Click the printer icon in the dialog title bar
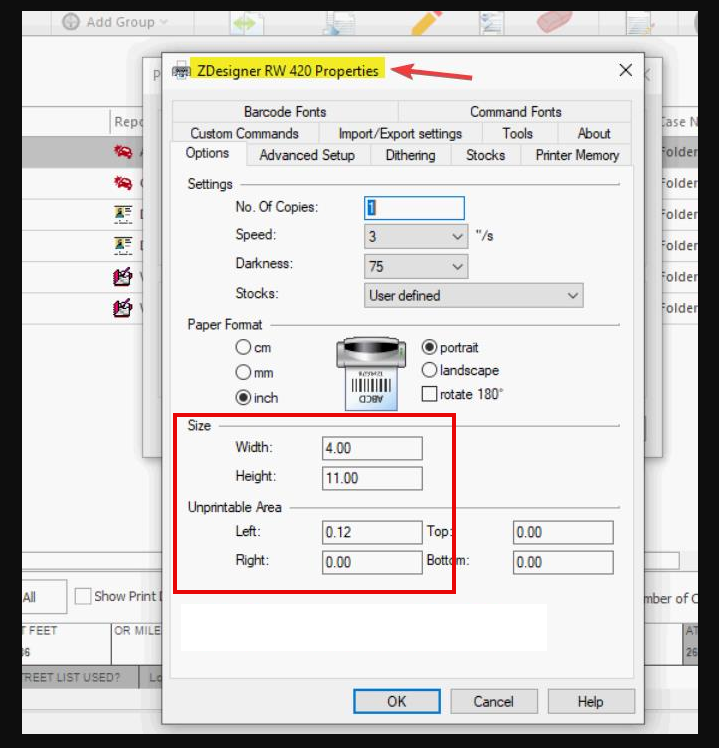 (181, 71)
